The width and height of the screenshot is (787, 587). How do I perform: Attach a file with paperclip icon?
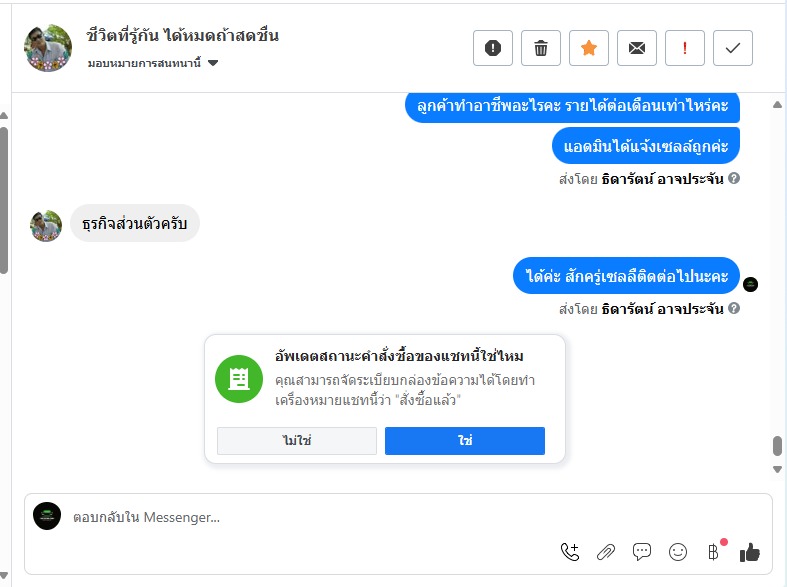606,551
